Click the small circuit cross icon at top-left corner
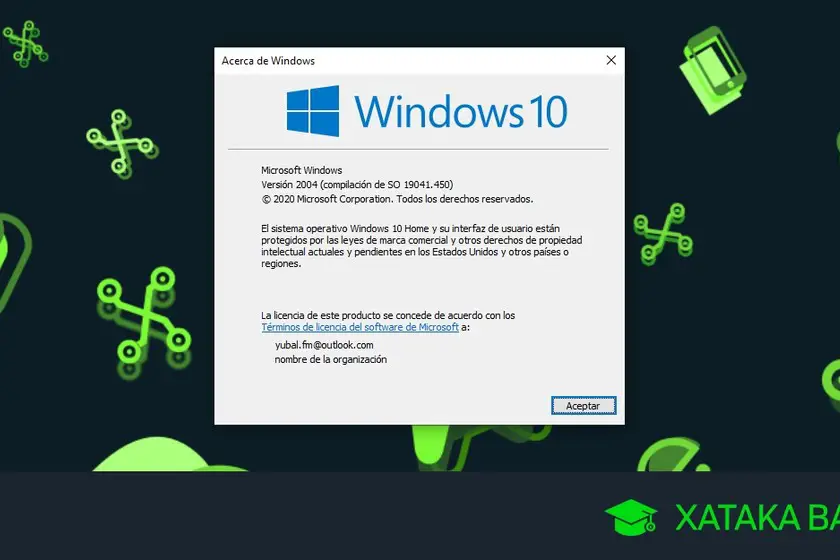The image size is (840, 560). 25,44
